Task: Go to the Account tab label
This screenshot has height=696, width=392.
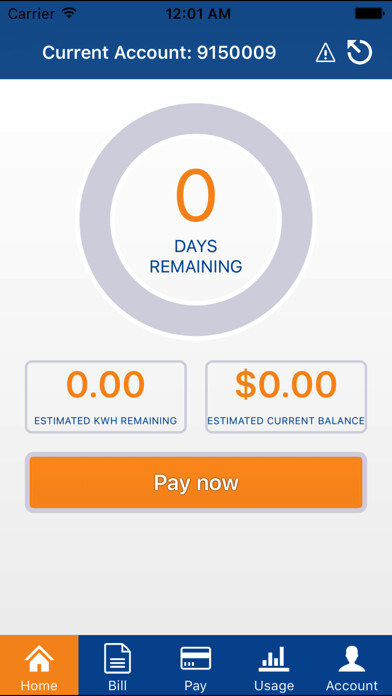Action: (352, 686)
